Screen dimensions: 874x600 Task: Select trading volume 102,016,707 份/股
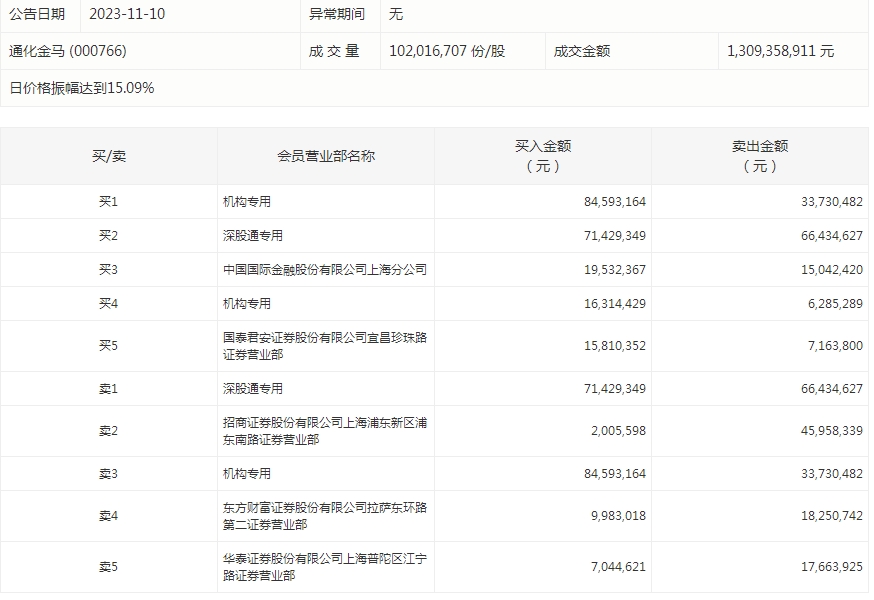[x=447, y=51]
